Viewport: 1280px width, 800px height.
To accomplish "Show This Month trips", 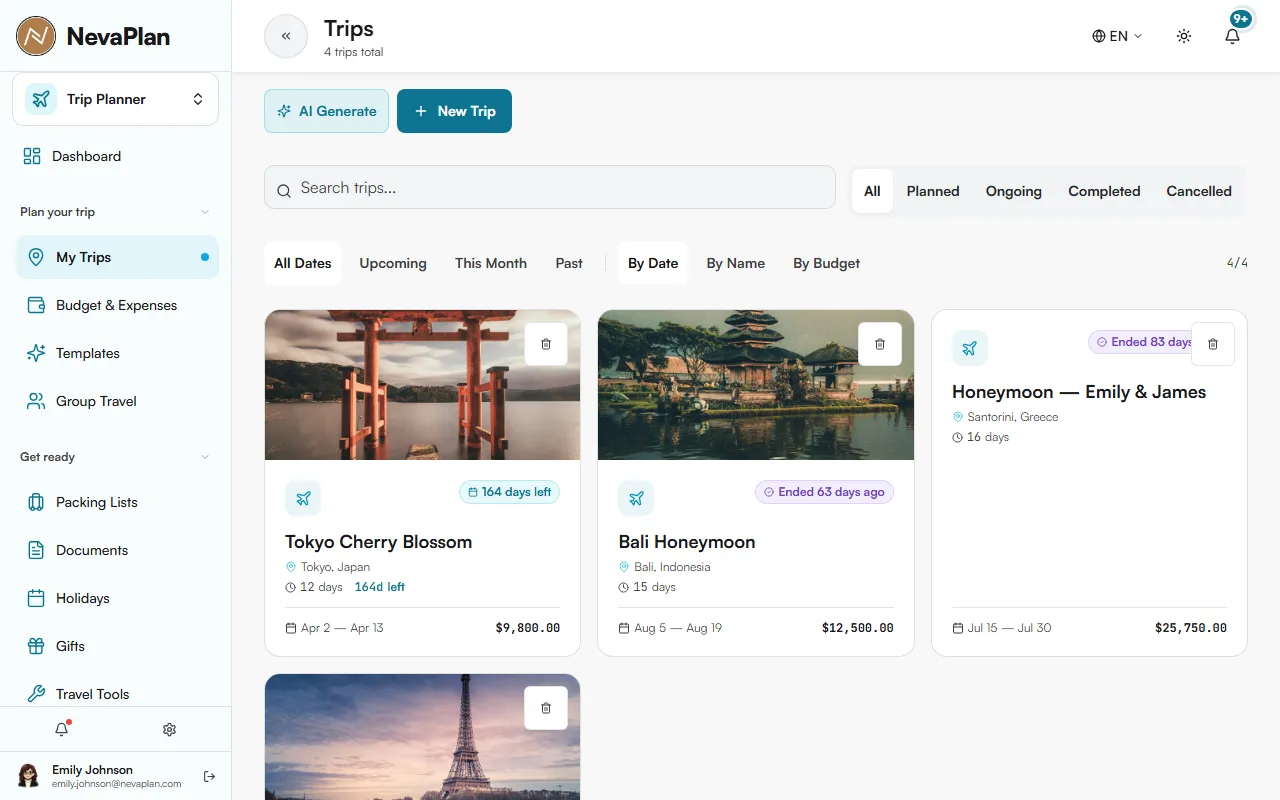I will (x=491, y=263).
